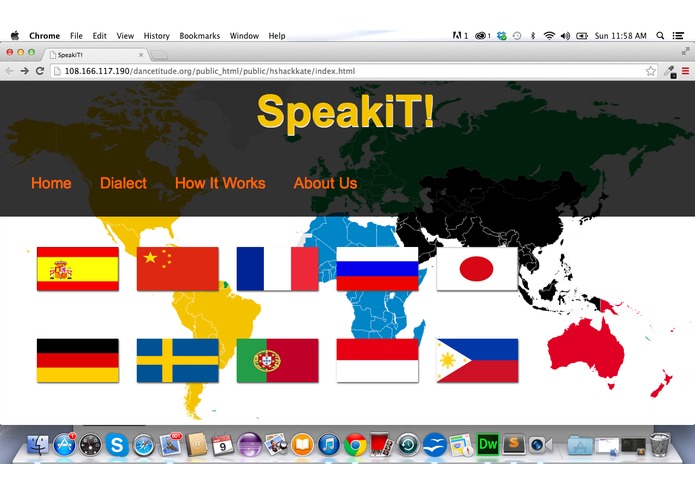Select the China flag
Viewport: 695px width, 494px height.
tap(177, 269)
